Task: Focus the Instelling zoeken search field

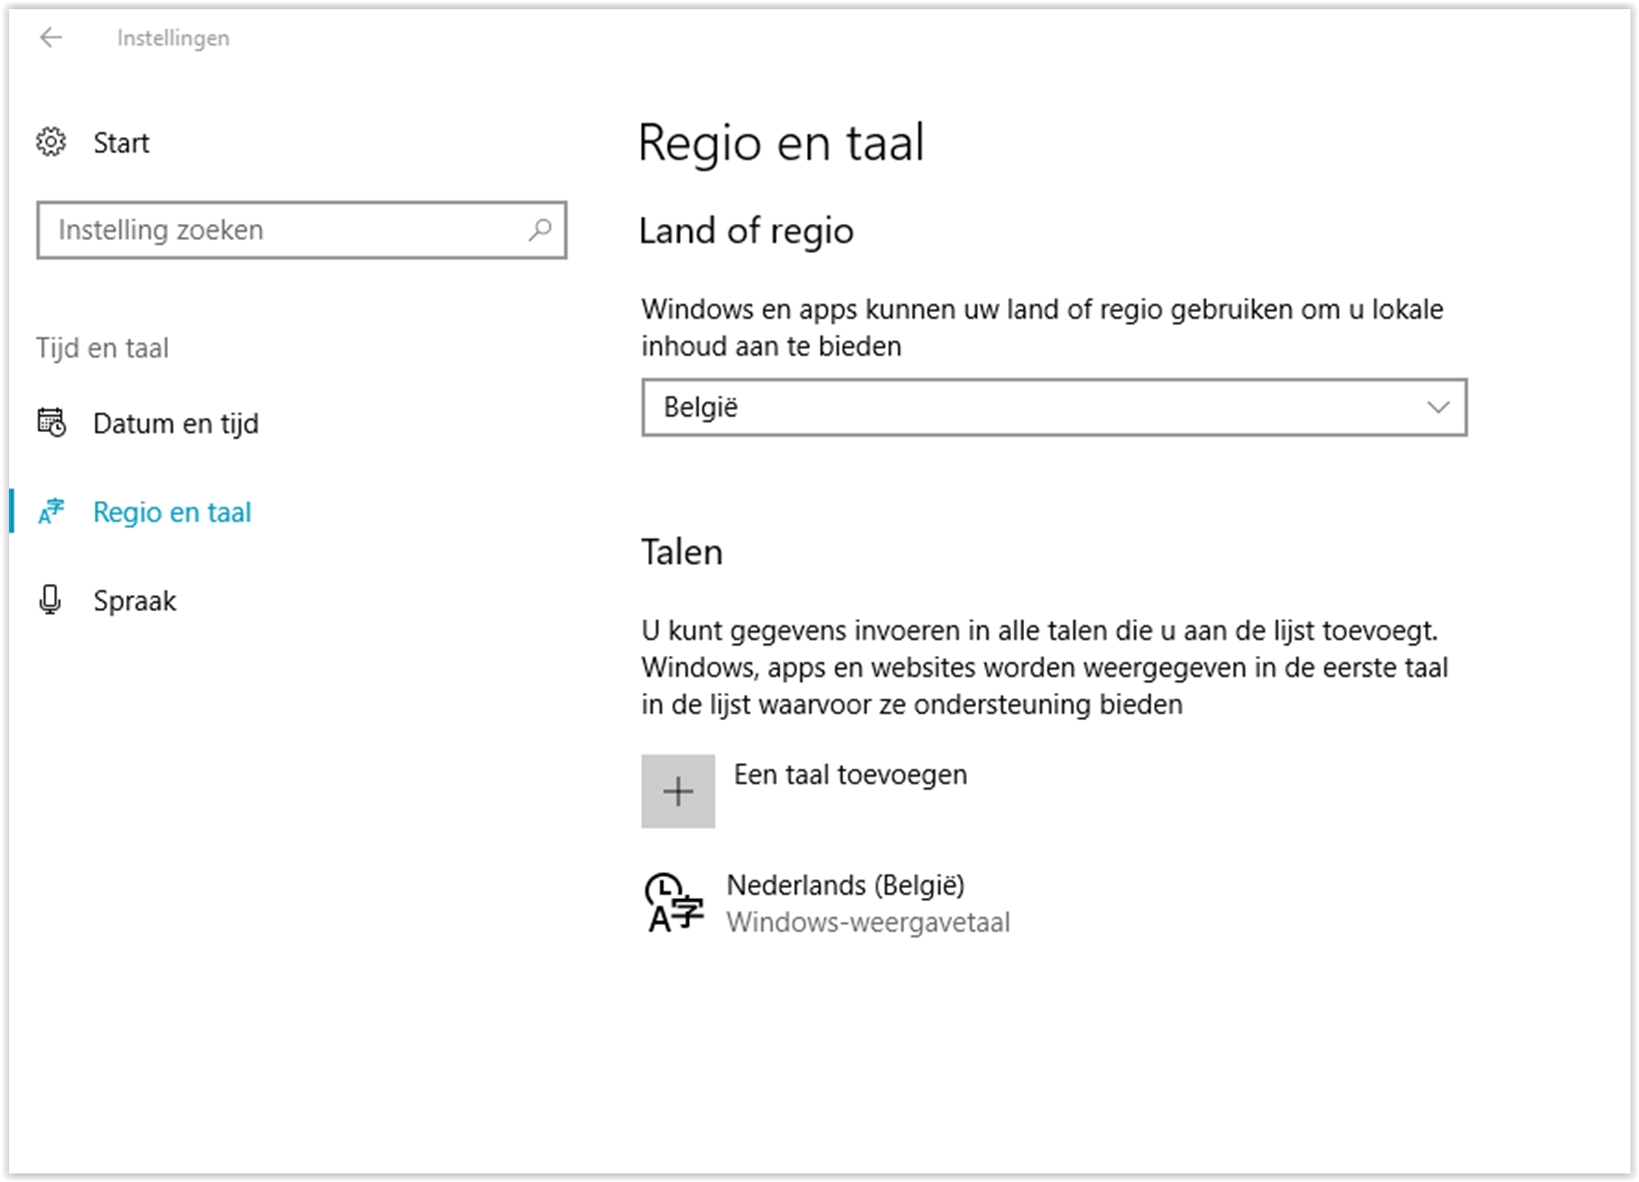Action: (x=285, y=230)
